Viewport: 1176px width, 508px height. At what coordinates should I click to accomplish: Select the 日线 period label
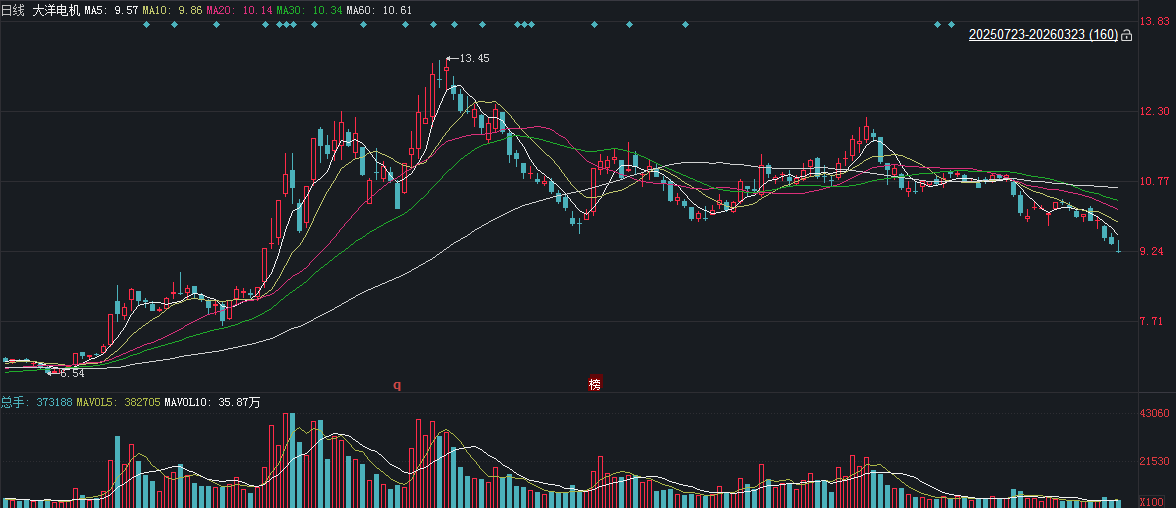coord(13,10)
